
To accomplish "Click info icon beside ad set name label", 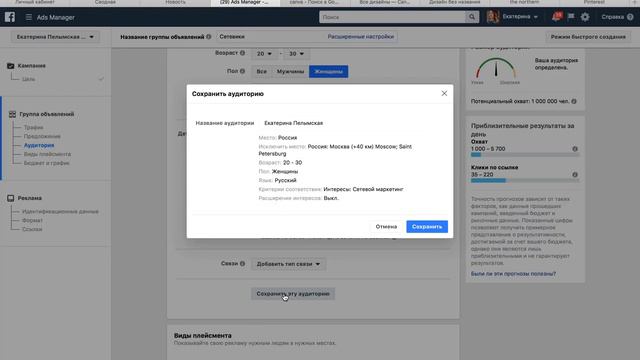I will coord(209,37).
